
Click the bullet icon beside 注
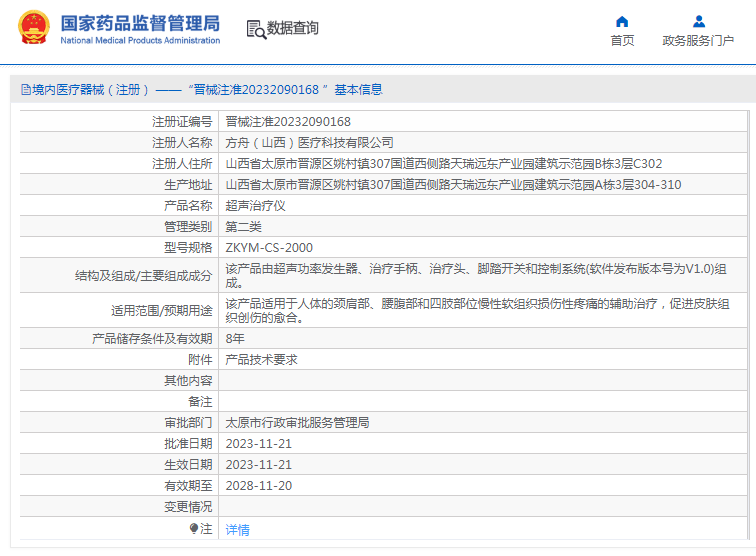(x=194, y=528)
